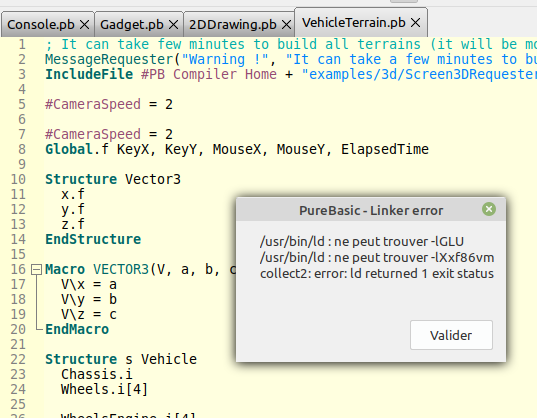537x418 pixels.
Task: Click line number 12 in the gutter
Action: click(x=18, y=209)
